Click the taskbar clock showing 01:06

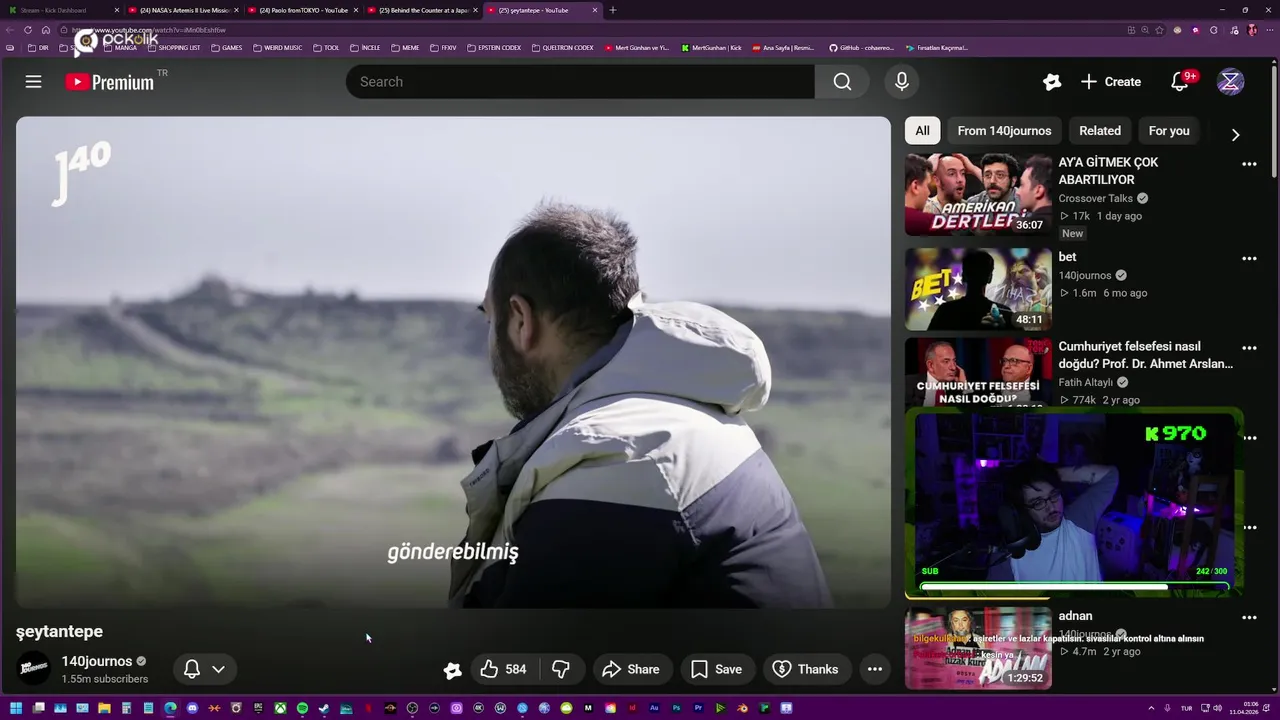pyautogui.click(x=1245, y=709)
